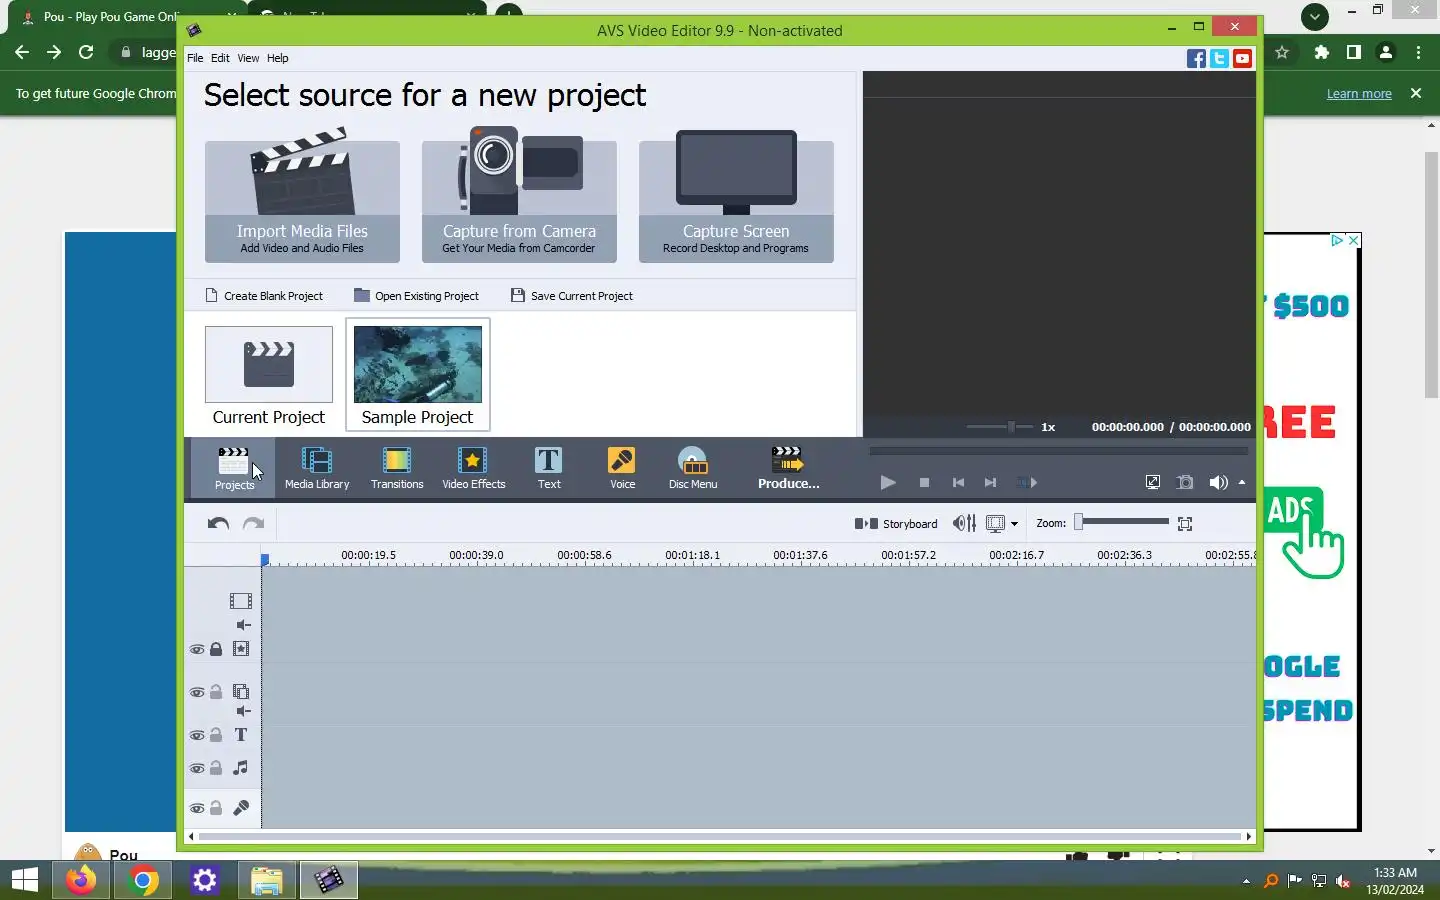Open the audio mixer icon
This screenshot has width=1440, height=900.
click(x=964, y=523)
